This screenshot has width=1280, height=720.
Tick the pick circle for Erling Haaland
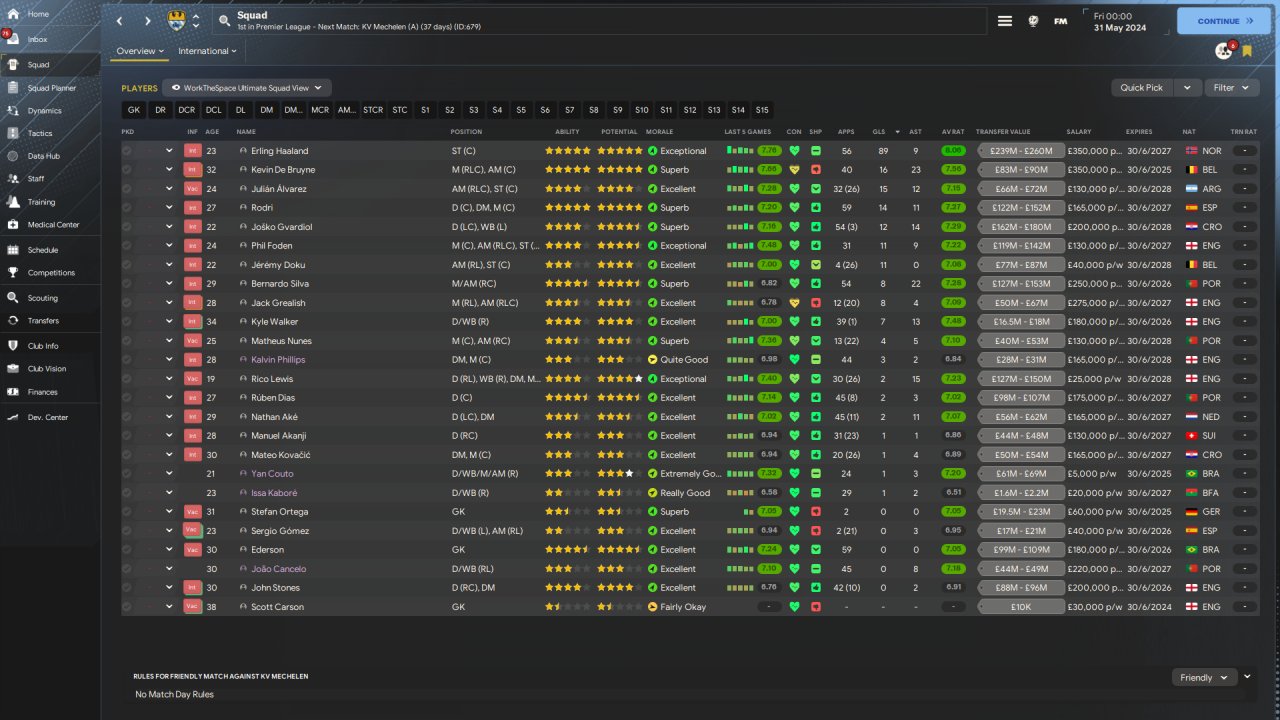pyautogui.click(x=127, y=151)
